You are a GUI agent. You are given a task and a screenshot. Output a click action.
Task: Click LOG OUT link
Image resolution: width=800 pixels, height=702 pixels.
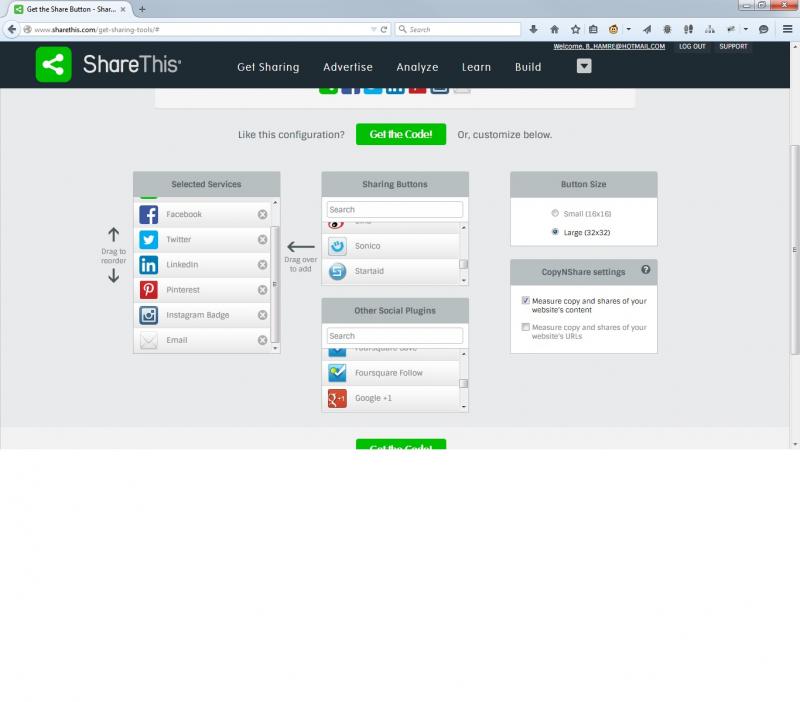[692, 46]
